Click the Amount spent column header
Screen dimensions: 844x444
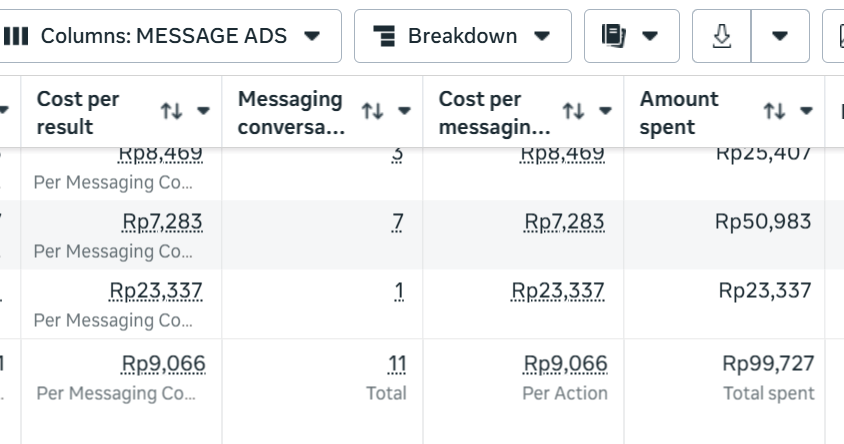(679, 112)
